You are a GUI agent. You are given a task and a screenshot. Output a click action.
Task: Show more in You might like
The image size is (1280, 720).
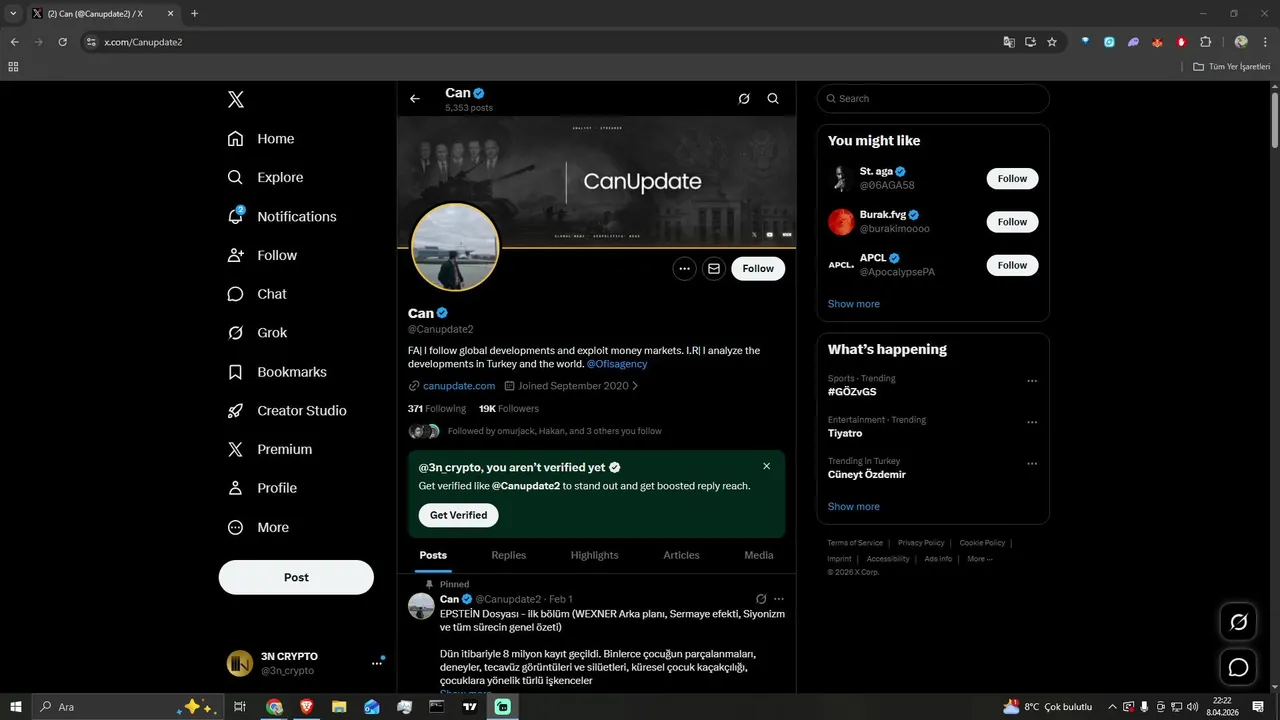pyautogui.click(x=854, y=304)
